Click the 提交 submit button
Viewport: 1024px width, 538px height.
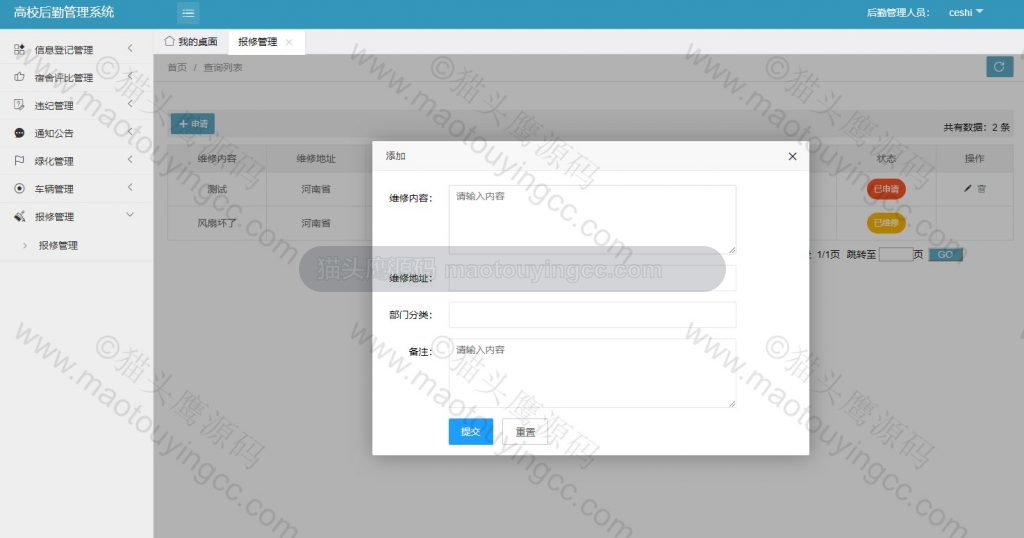(x=471, y=432)
